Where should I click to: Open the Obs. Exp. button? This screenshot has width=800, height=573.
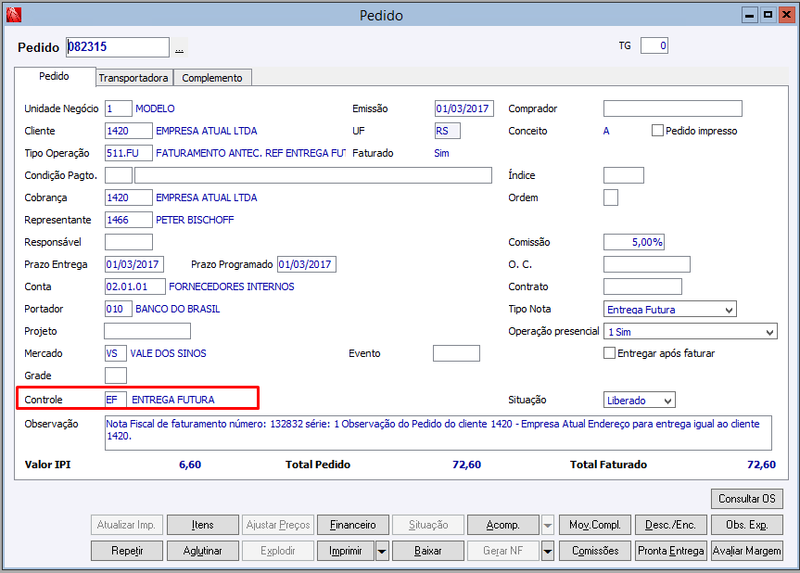pos(746,525)
